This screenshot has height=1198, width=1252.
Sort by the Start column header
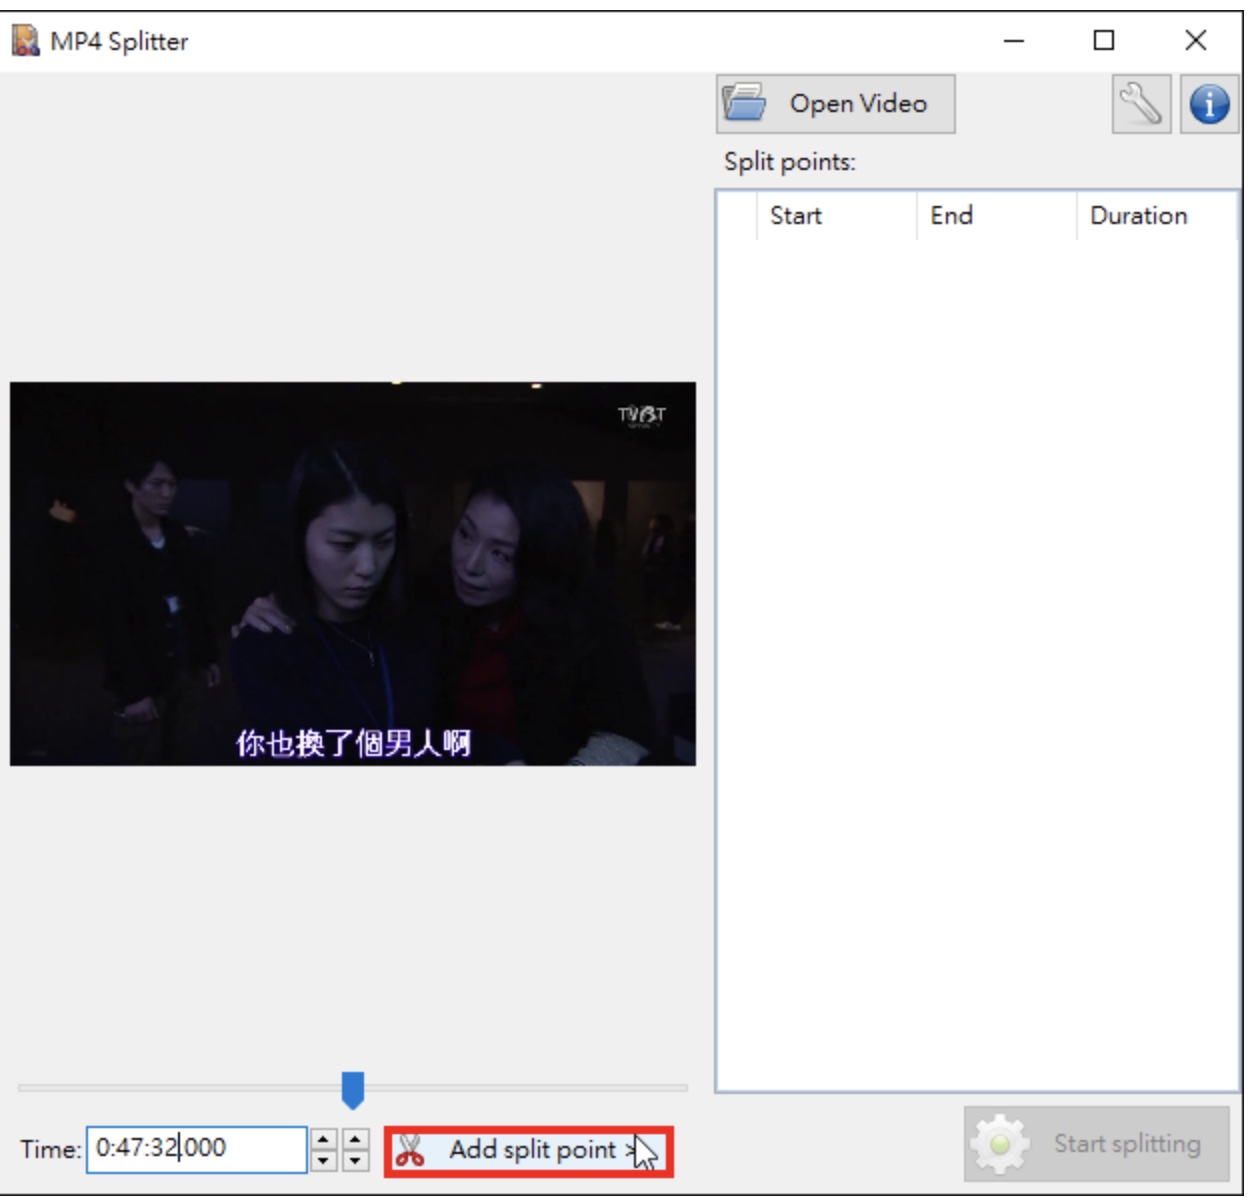click(836, 216)
